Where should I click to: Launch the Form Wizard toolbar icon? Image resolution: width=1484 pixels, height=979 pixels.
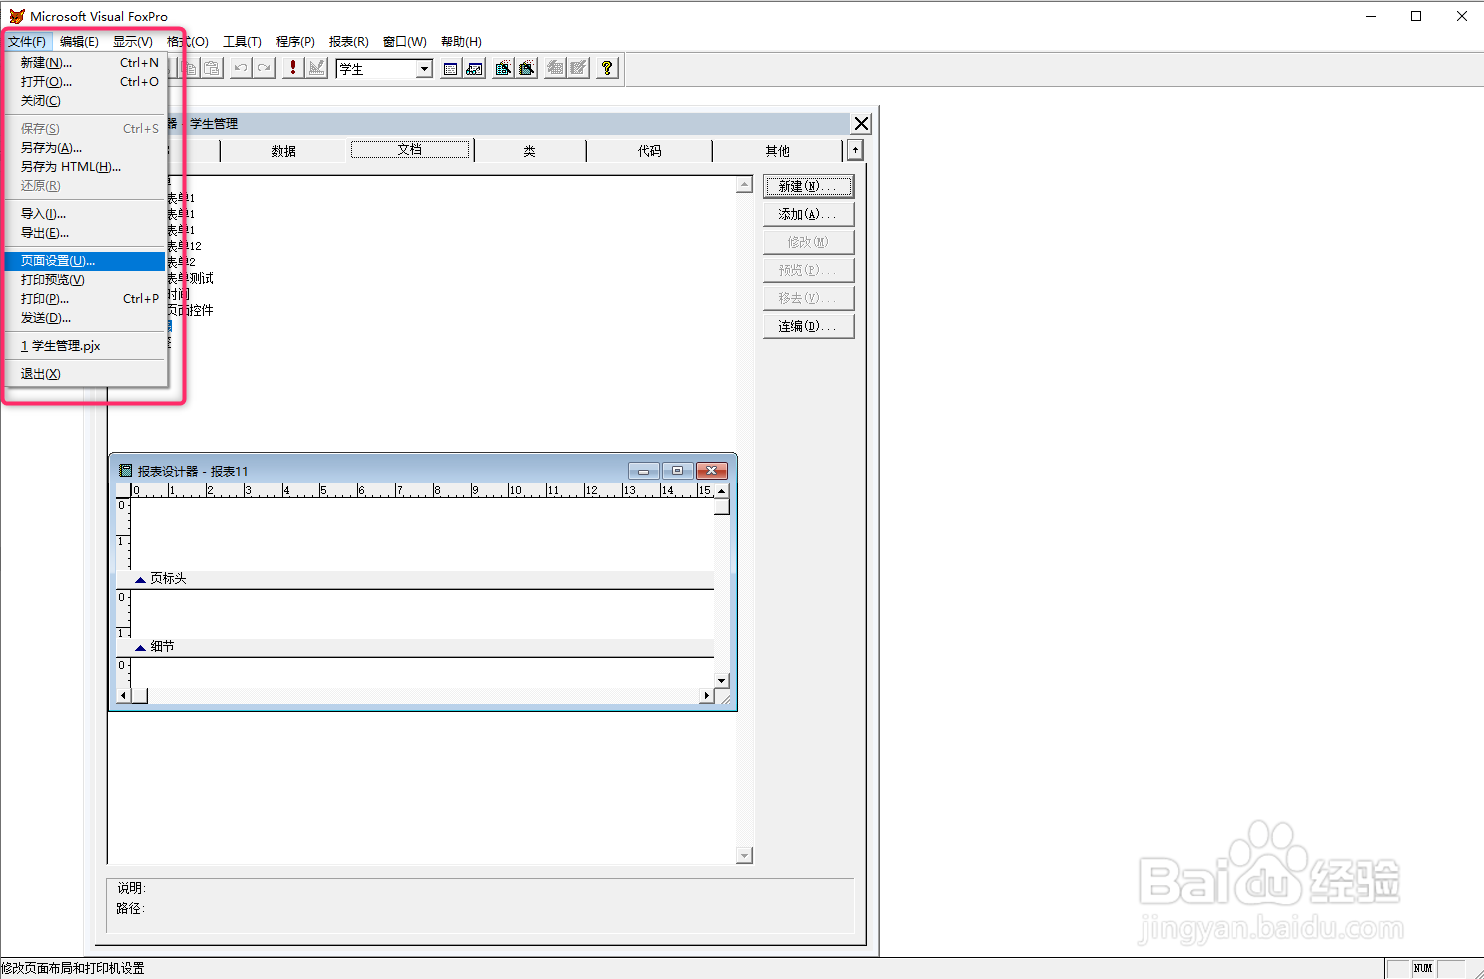click(x=503, y=68)
